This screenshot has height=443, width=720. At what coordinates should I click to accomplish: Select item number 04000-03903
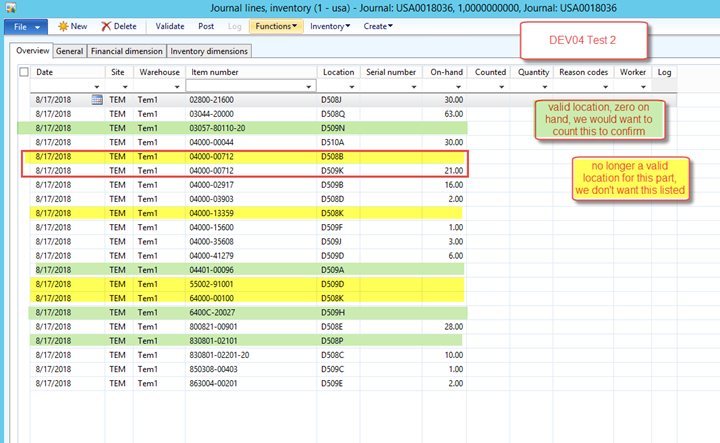click(211, 199)
